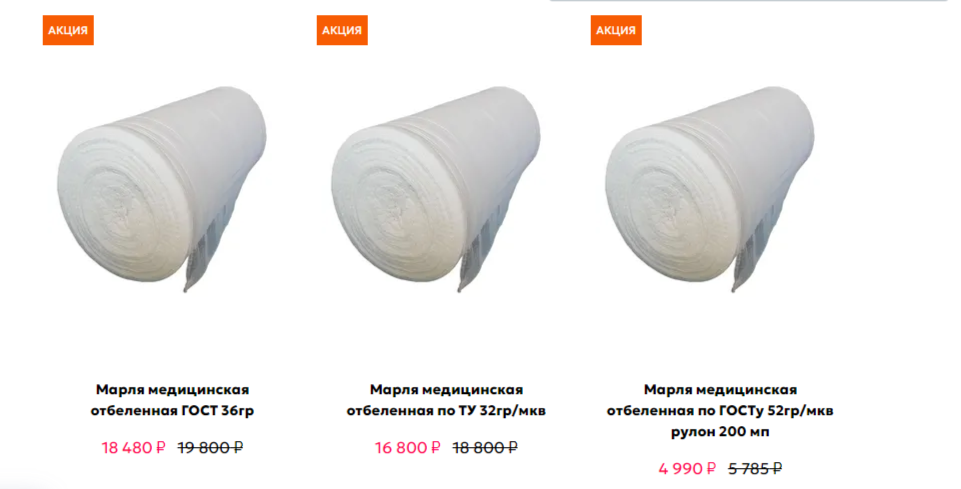This screenshot has width=961, height=489.
Task: Click the crossed-out 18 800 ₽ price
Action: pos(485,448)
